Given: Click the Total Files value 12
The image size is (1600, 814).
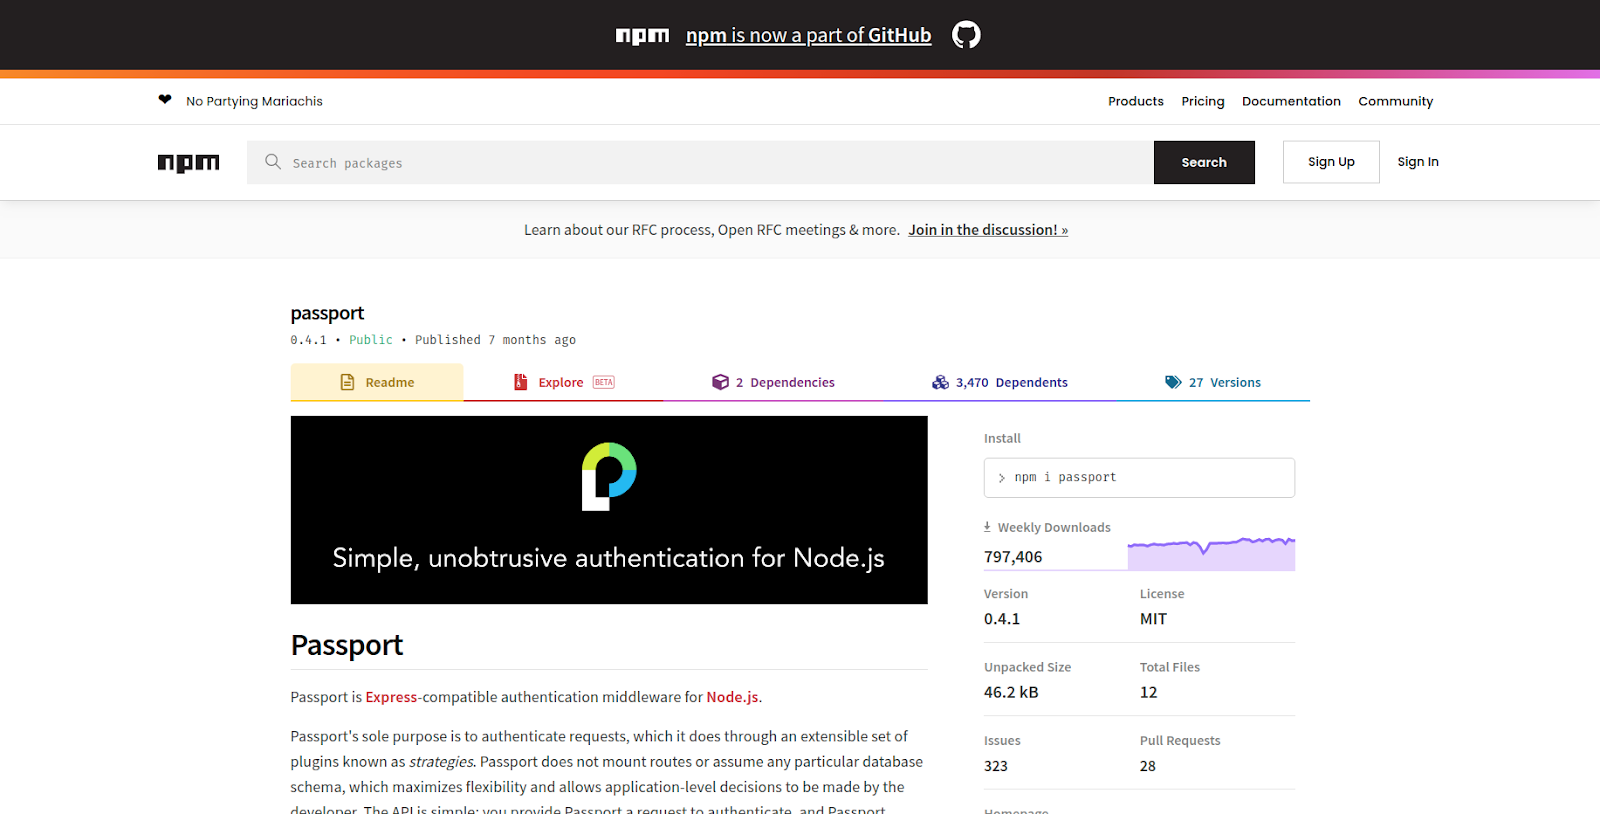Looking at the screenshot, I should click(x=1148, y=692).
